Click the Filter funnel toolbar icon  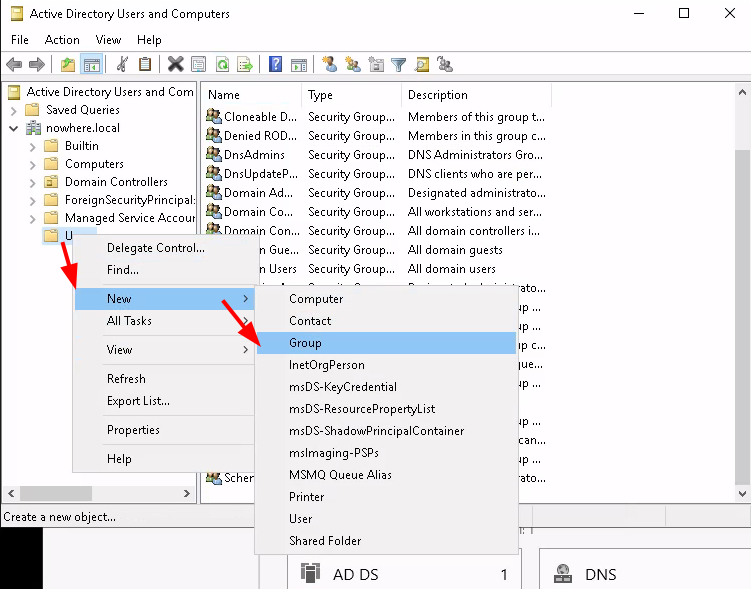pos(398,64)
